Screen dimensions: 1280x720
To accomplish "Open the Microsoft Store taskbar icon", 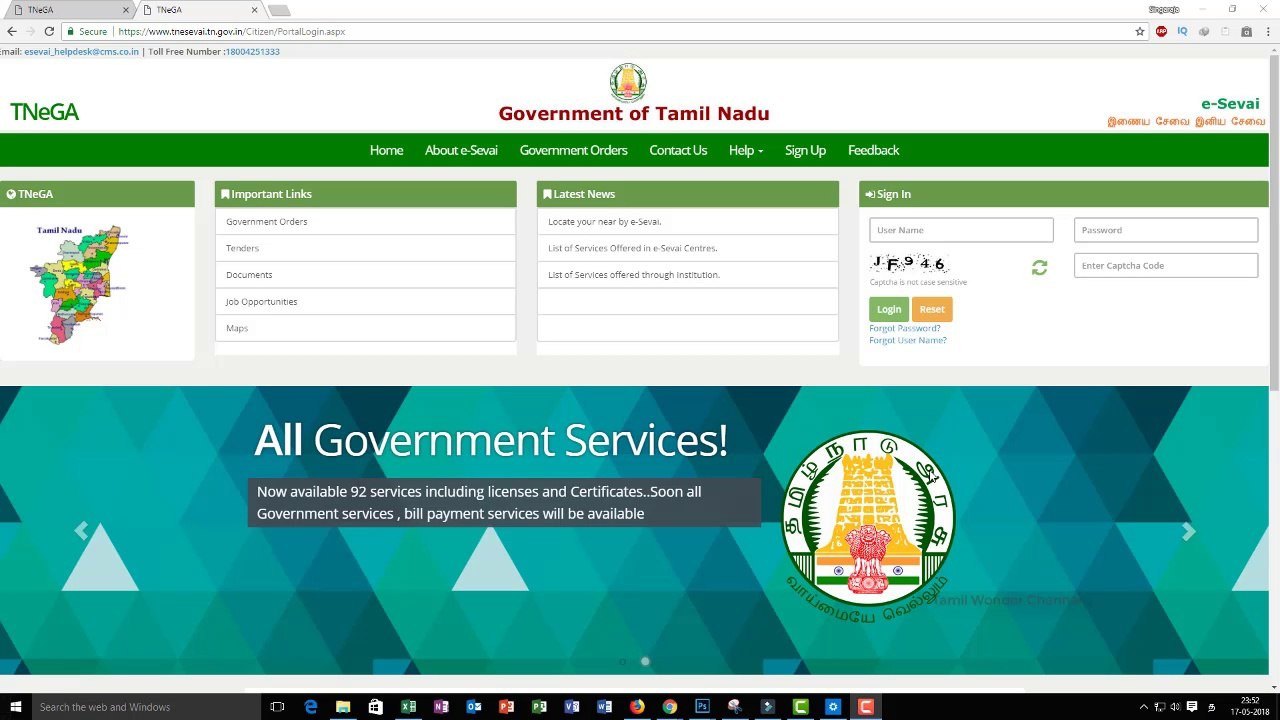I will pyautogui.click(x=376, y=707).
